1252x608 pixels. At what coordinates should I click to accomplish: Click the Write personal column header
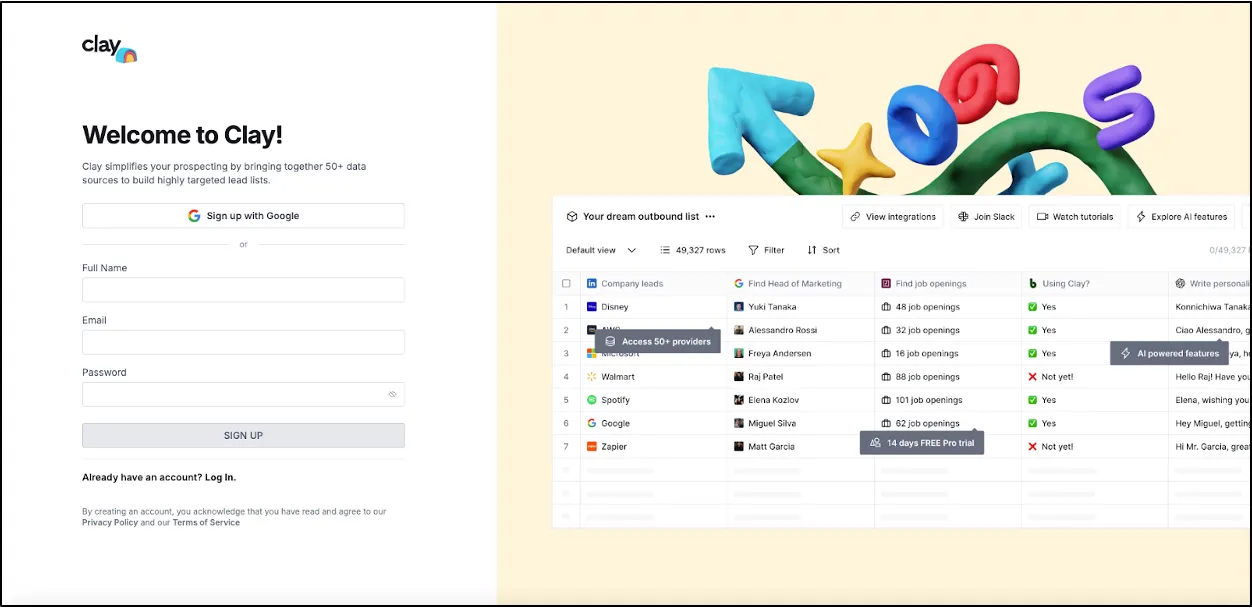coord(1210,284)
